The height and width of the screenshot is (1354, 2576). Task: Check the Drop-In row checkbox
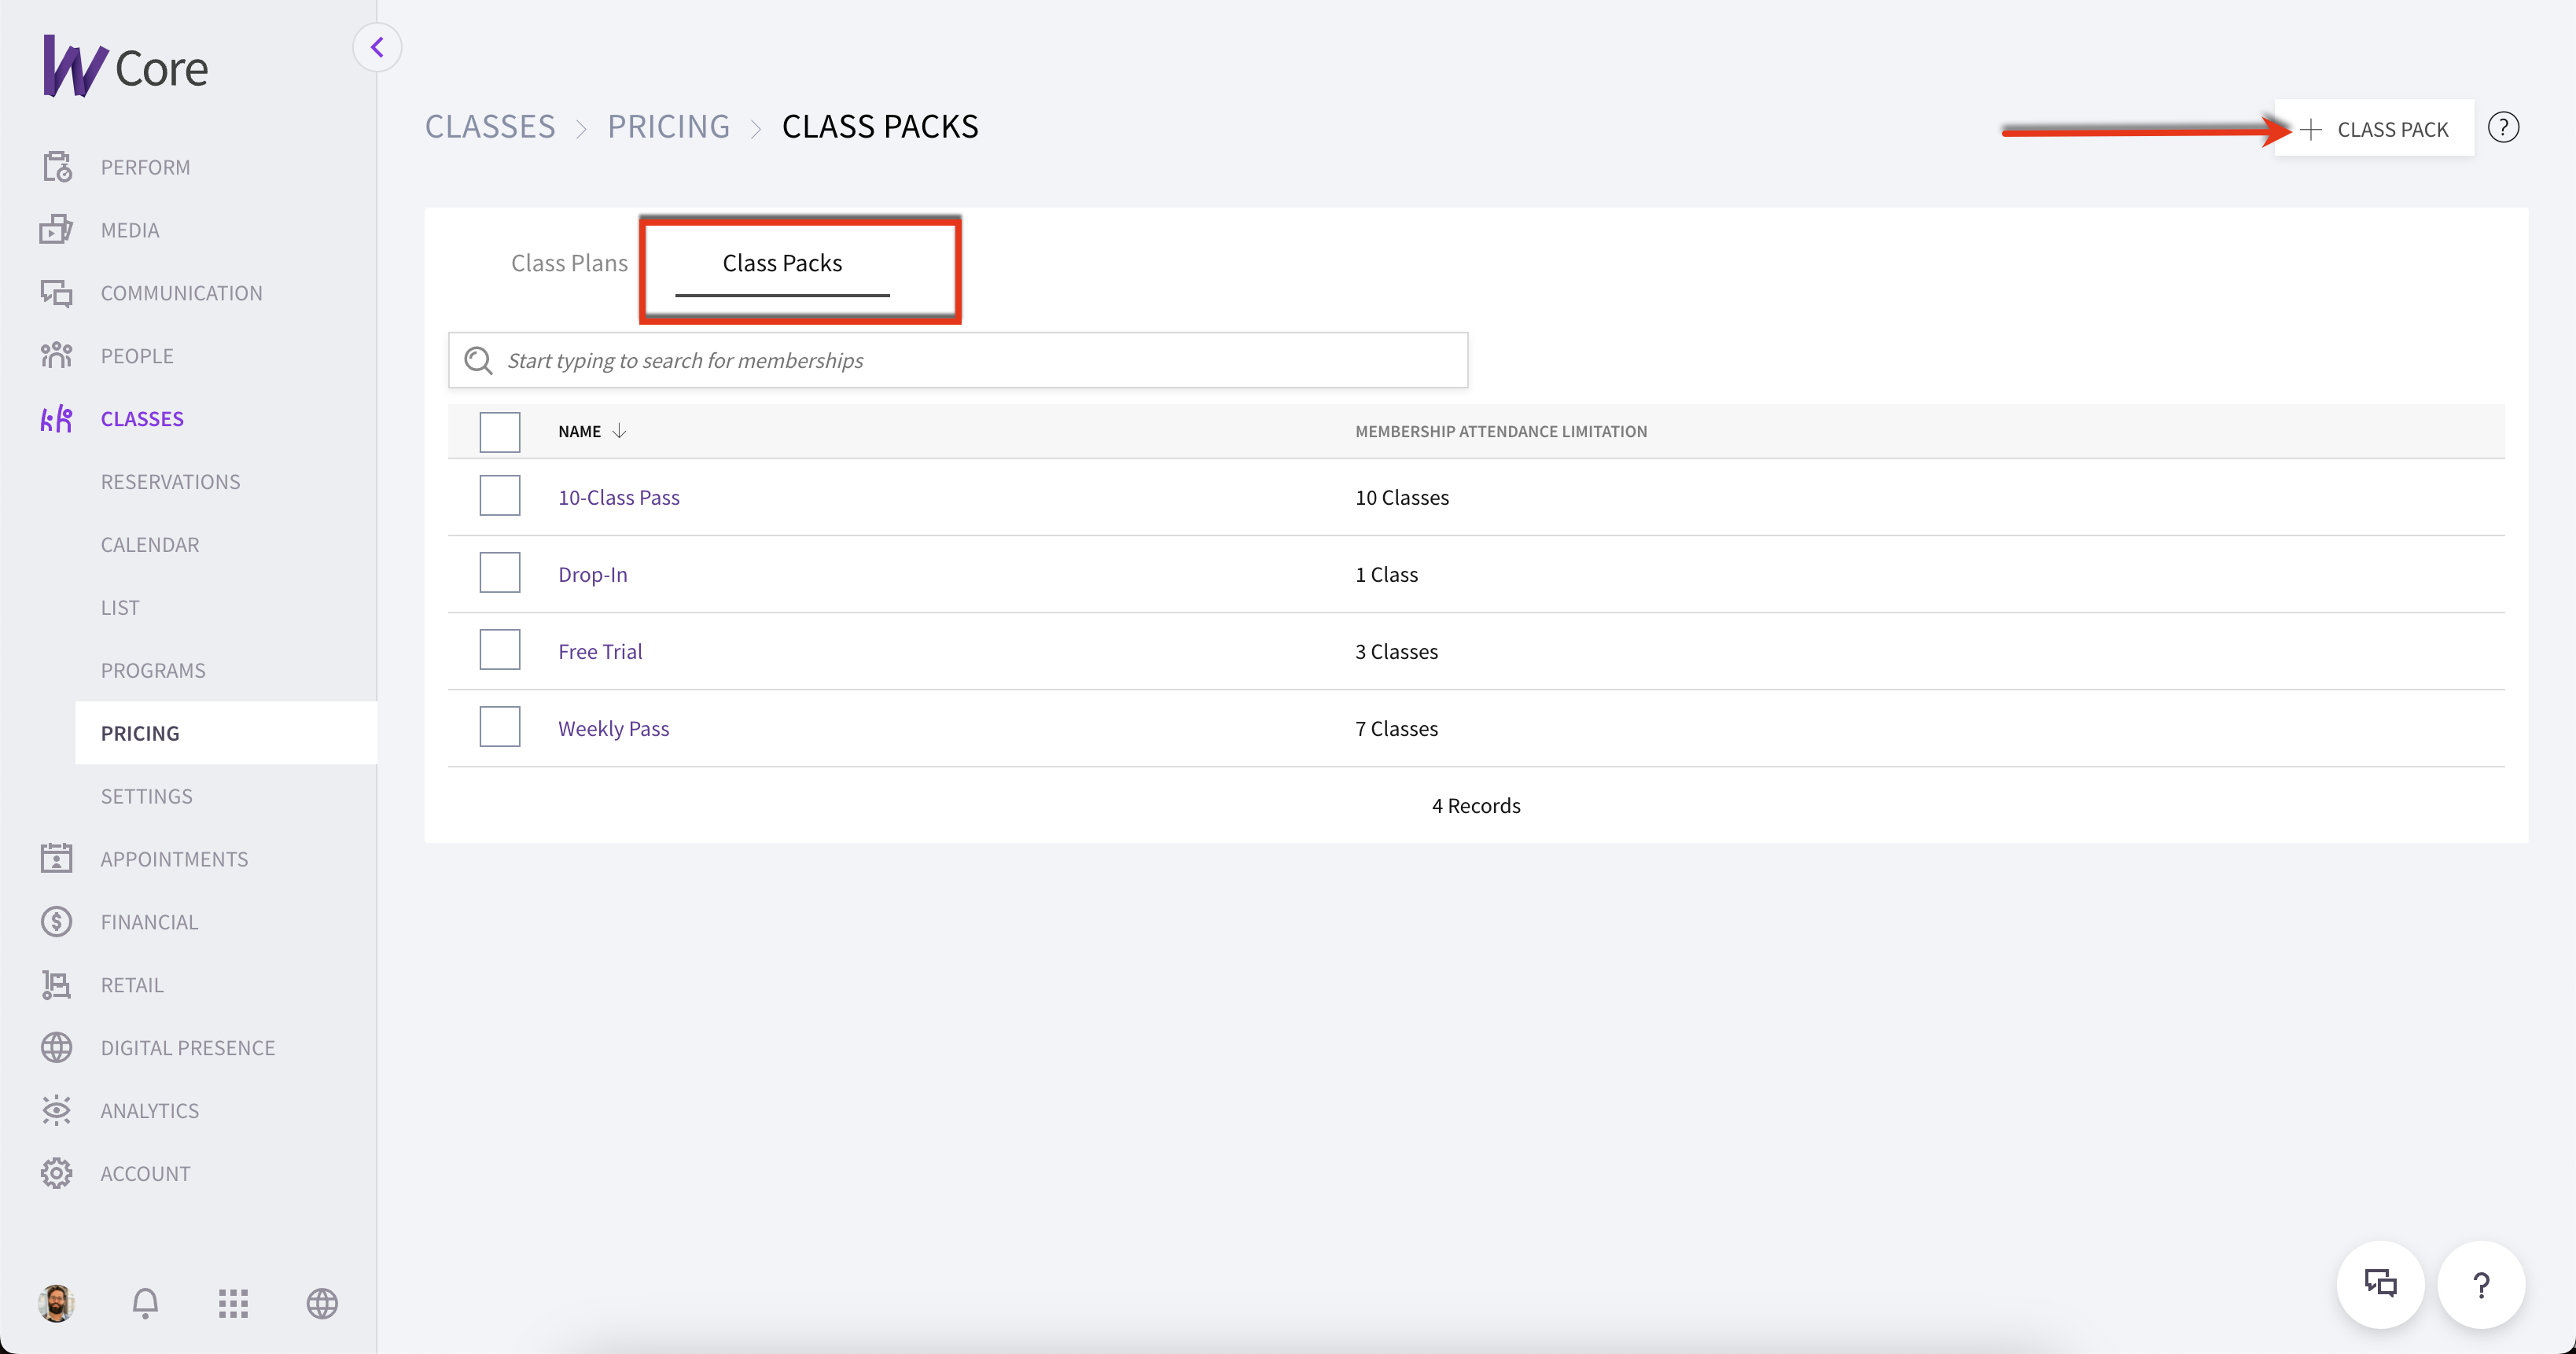500,572
